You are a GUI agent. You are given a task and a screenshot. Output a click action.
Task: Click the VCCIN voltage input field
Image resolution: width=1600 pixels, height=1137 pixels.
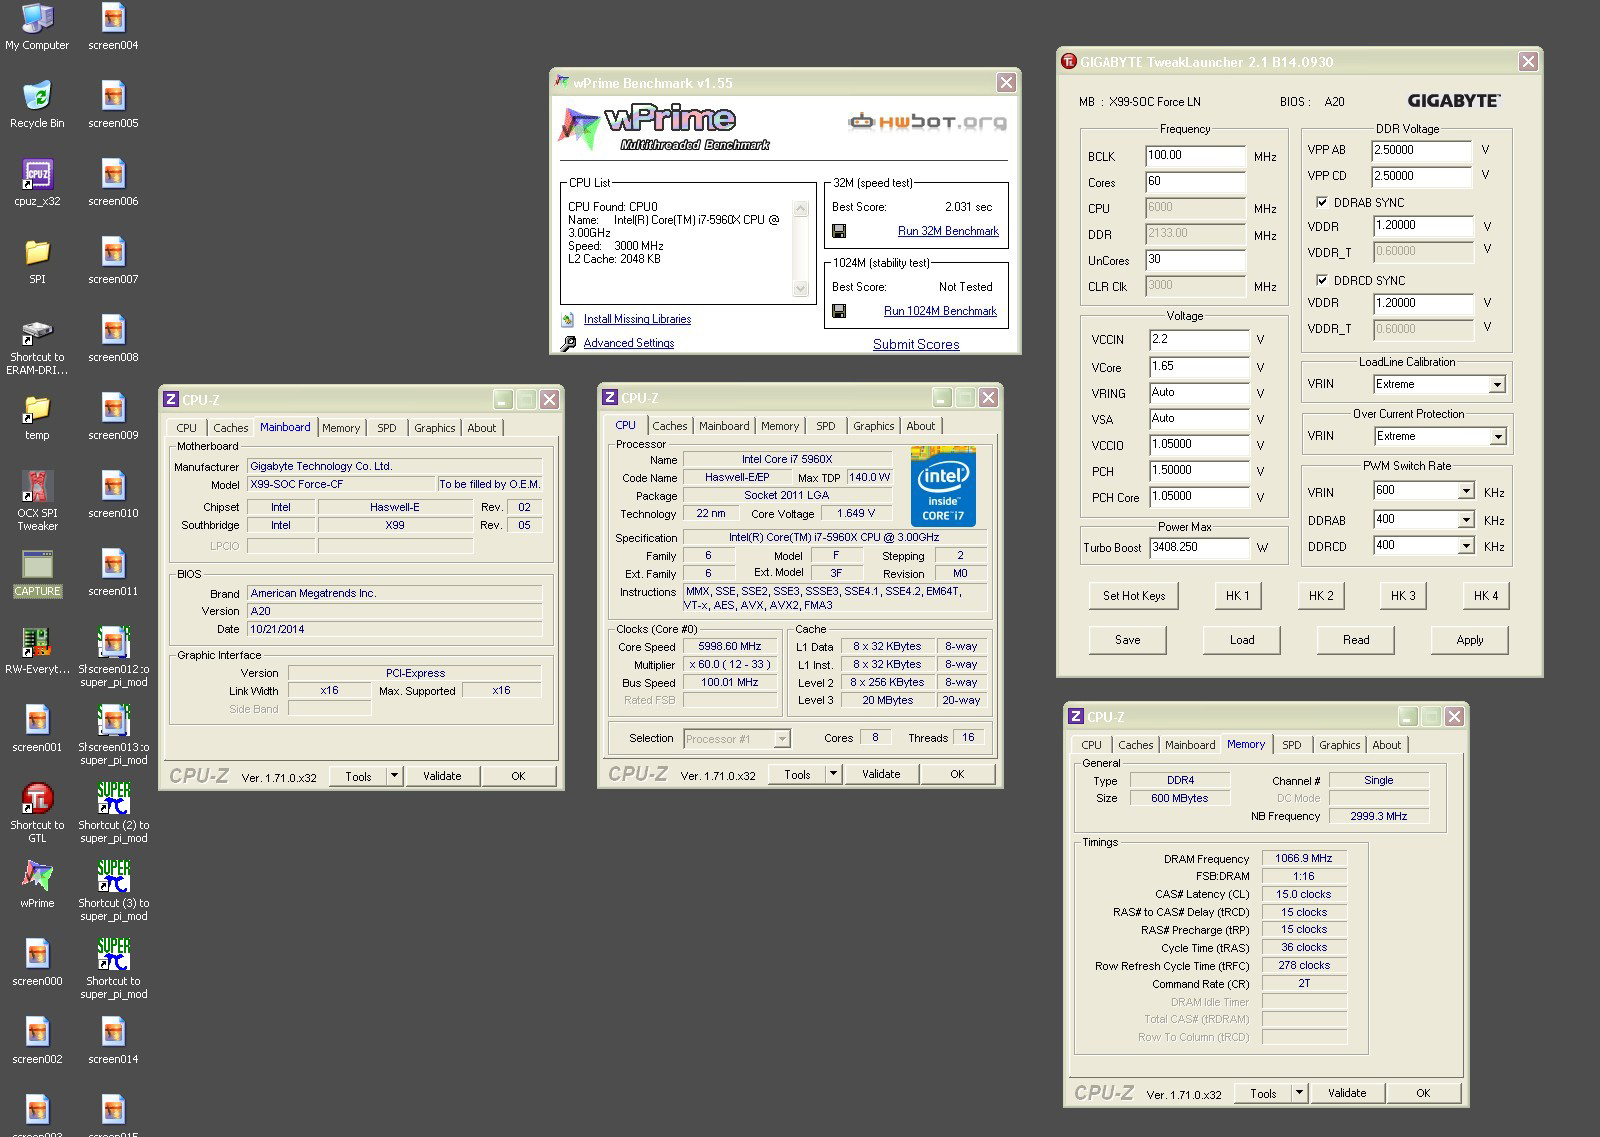(1199, 340)
